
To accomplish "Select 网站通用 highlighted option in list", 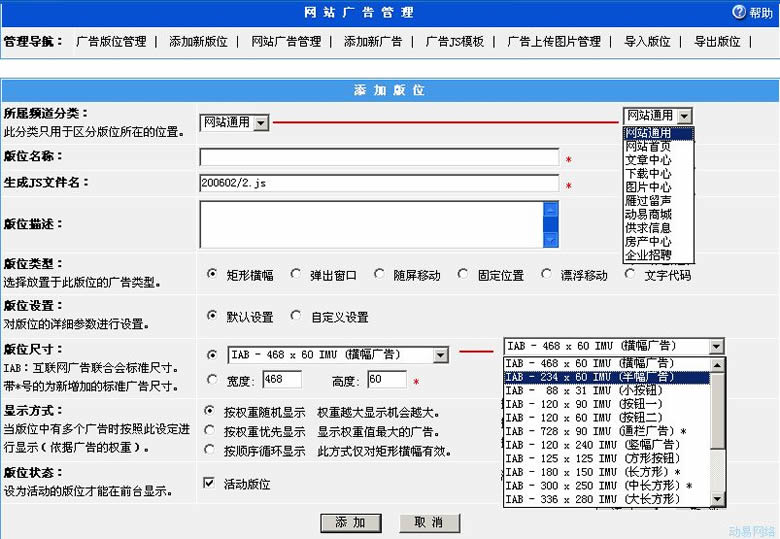I will click(x=658, y=133).
